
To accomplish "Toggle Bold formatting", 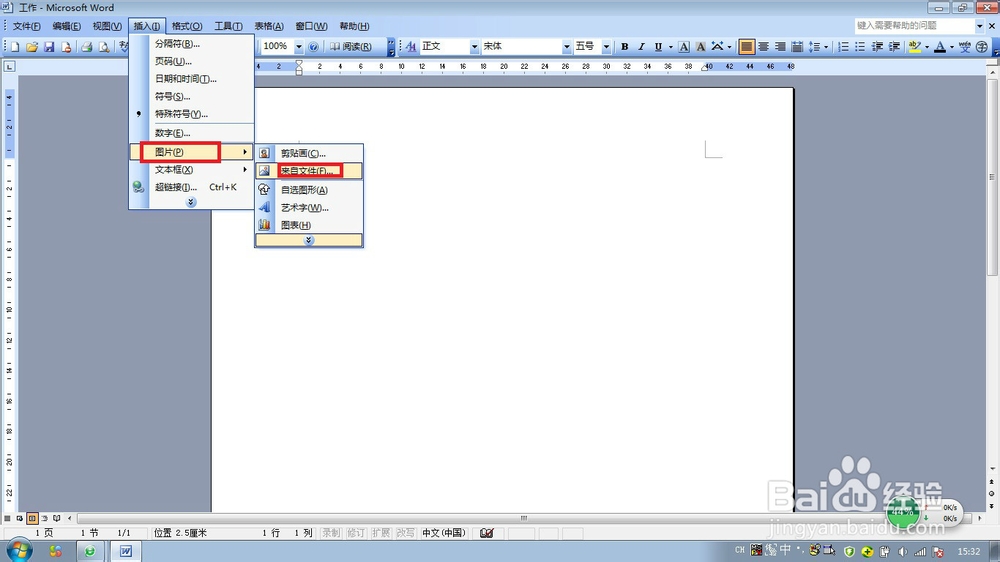I will pos(624,47).
